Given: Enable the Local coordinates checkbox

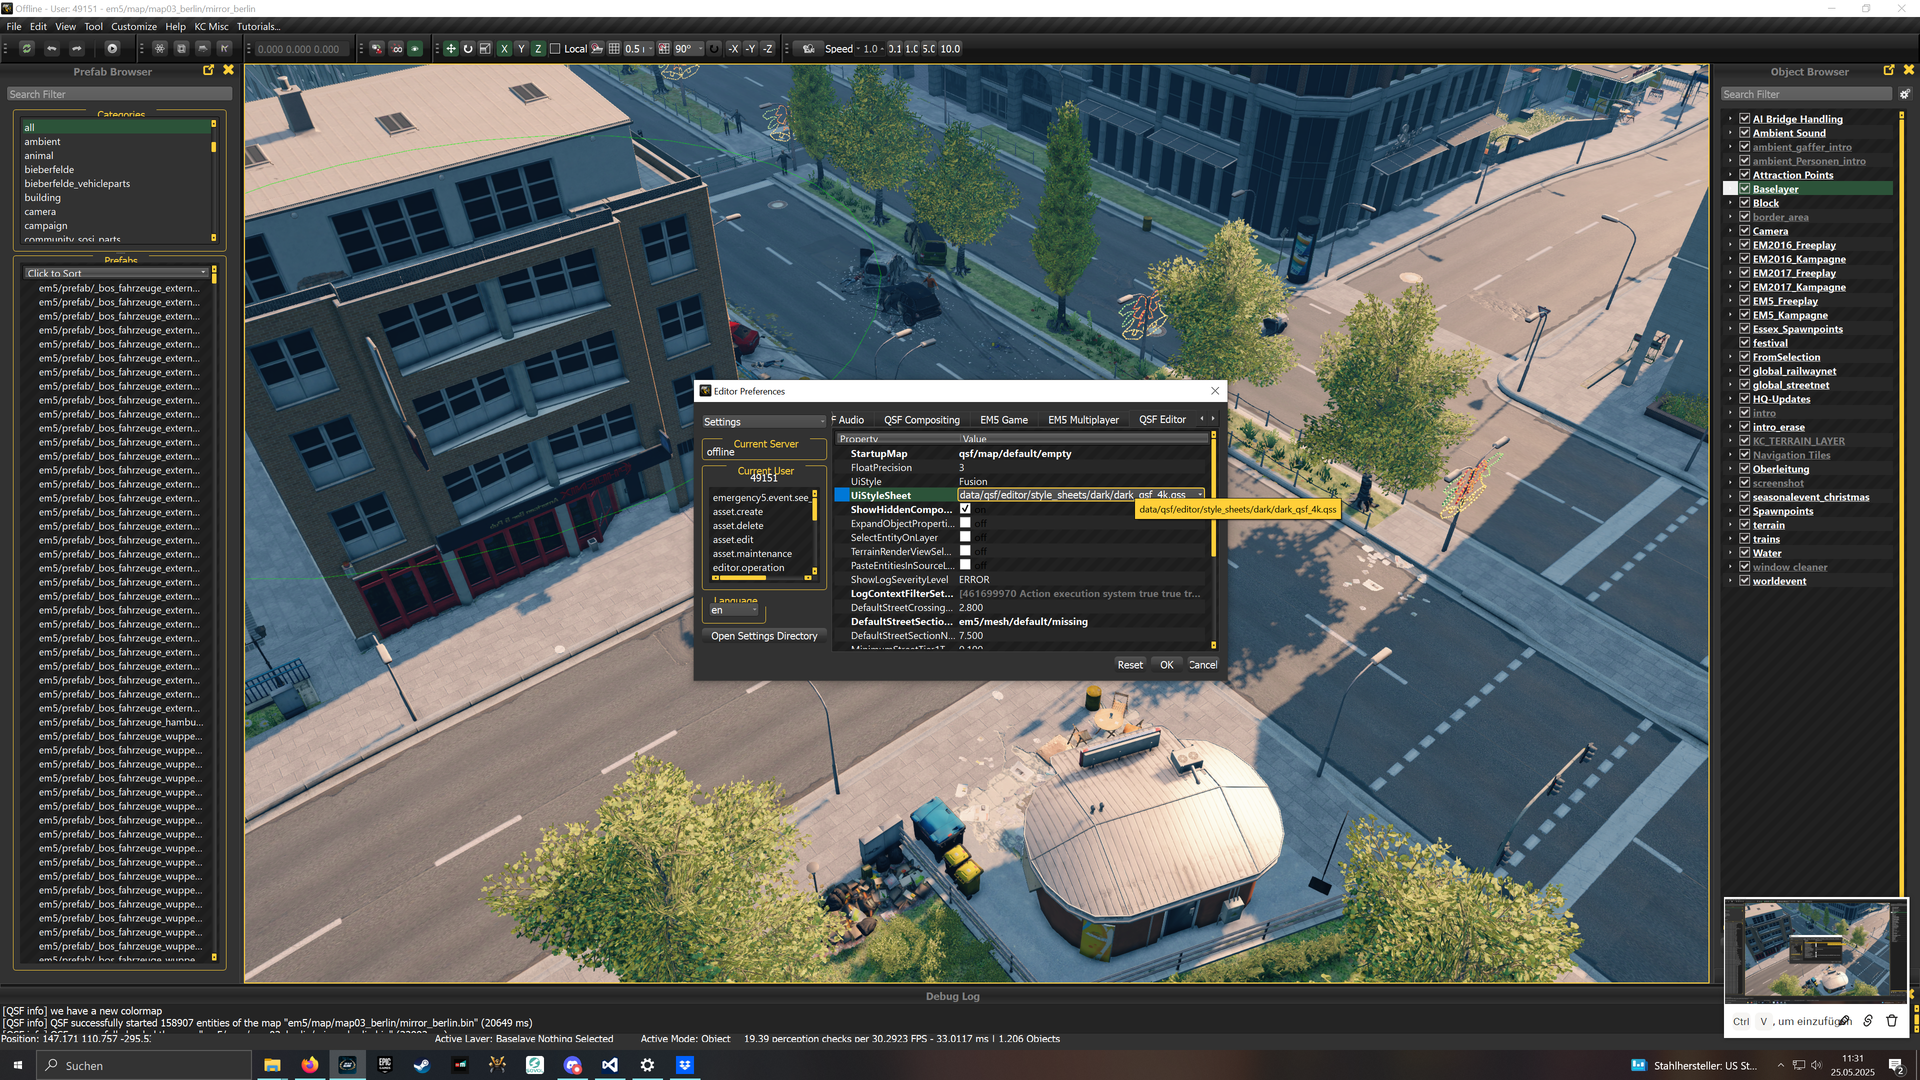Looking at the screenshot, I should [555, 48].
